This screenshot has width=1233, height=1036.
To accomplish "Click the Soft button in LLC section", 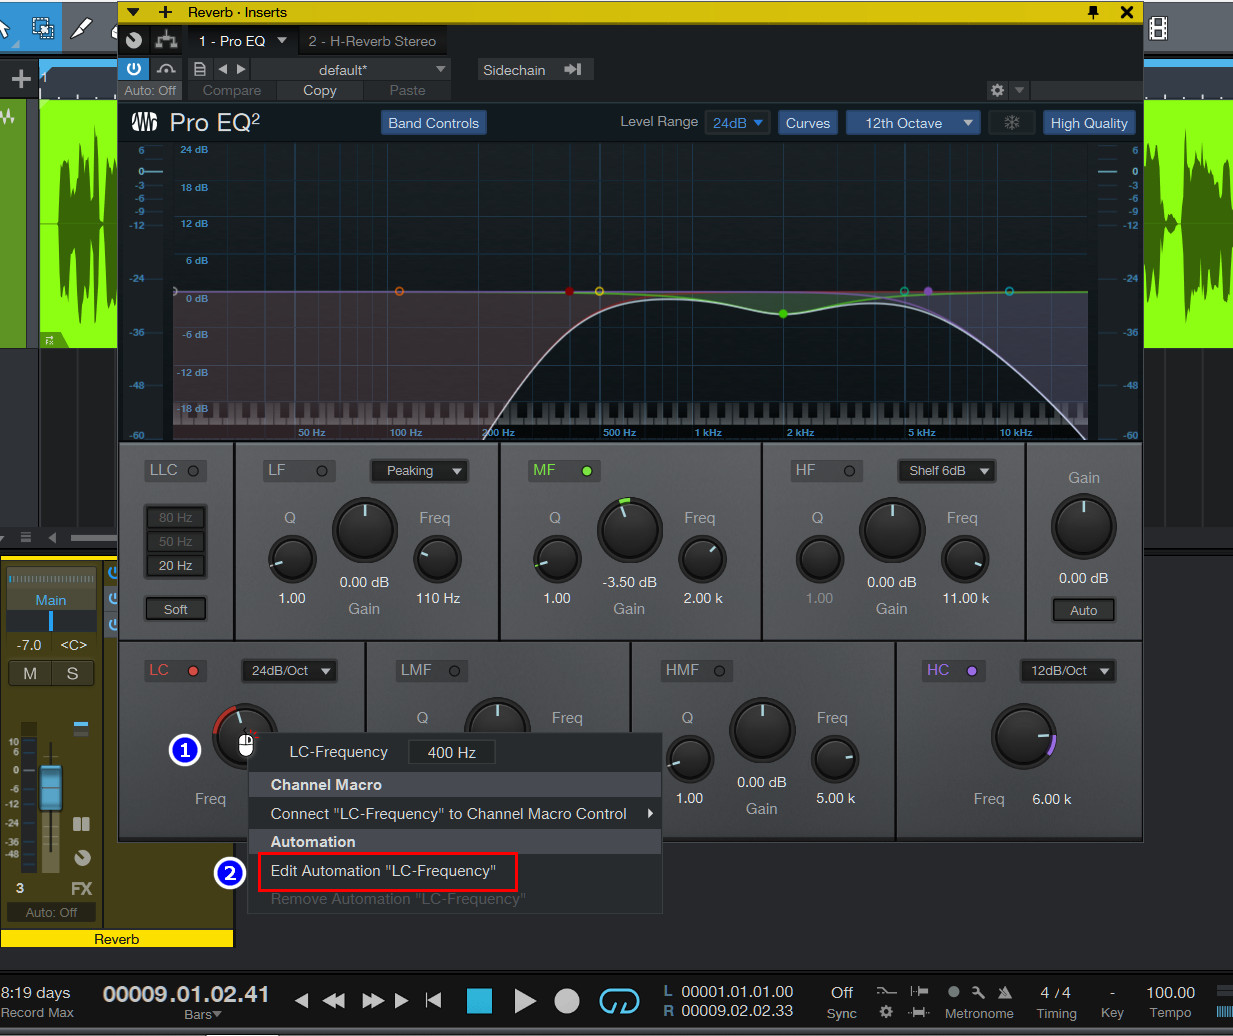I will 175,609.
